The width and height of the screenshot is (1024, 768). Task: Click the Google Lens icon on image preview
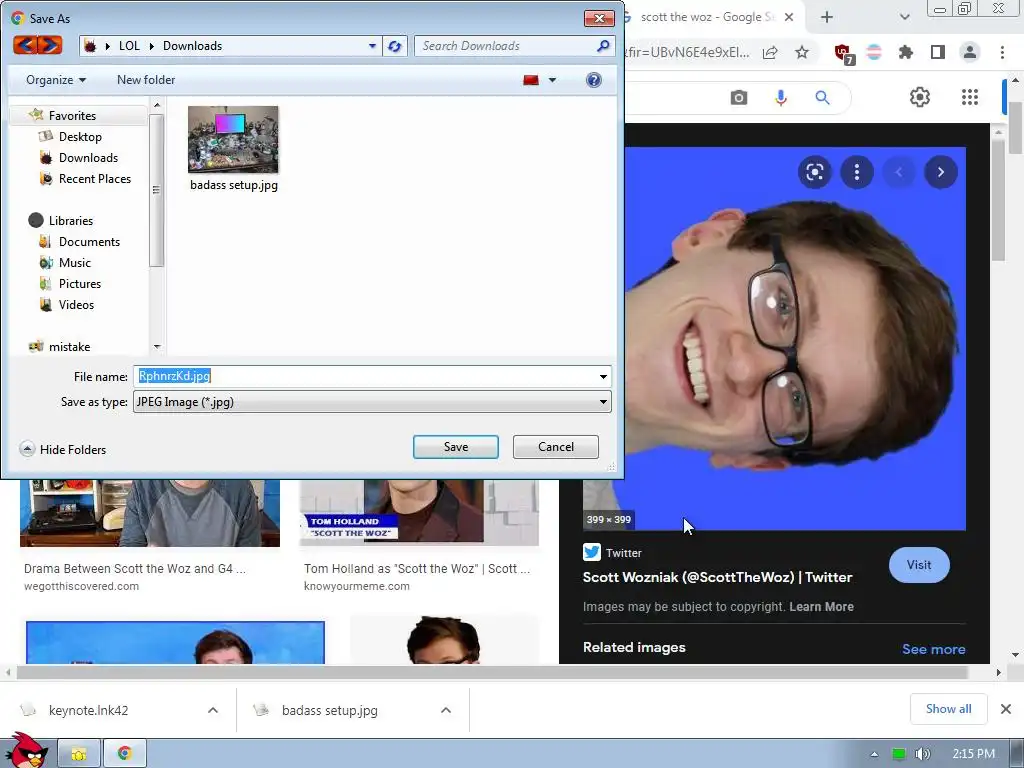point(814,172)
